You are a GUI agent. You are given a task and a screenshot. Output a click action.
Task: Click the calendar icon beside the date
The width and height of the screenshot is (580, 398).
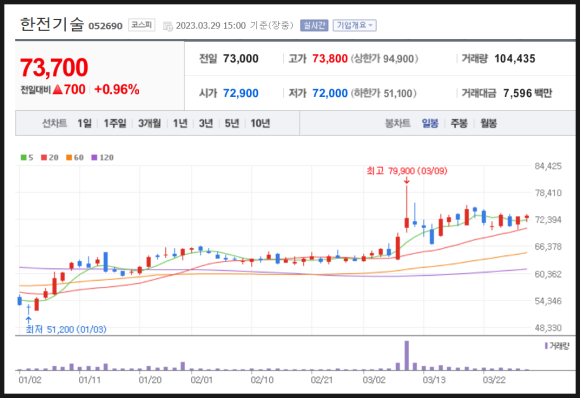[168, 26]
